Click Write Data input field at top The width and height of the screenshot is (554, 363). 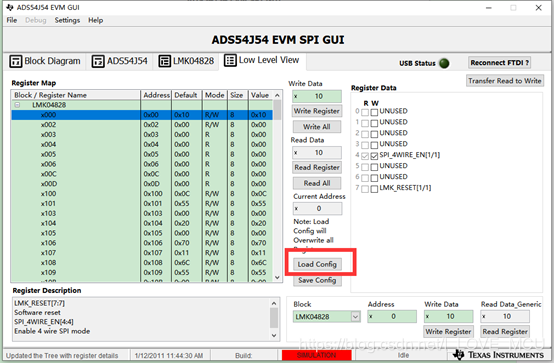tap(317, 96)
